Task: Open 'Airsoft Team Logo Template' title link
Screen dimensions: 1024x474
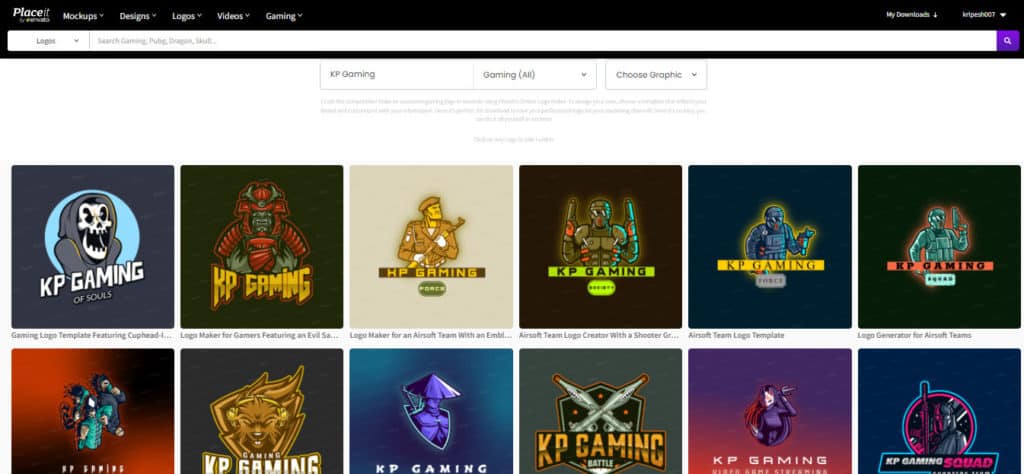Action: [x=736, y=335]
